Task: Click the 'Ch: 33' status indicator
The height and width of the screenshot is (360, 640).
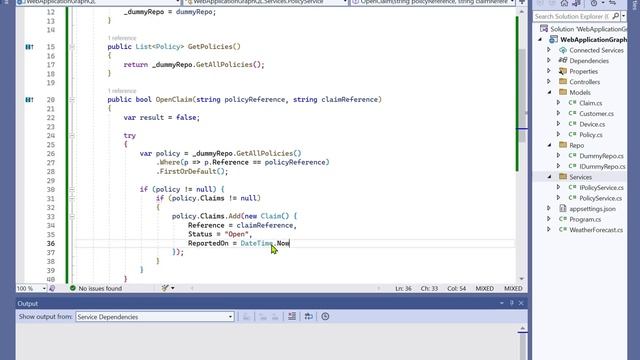Action: pyautogui.click(x=429, y=288)
